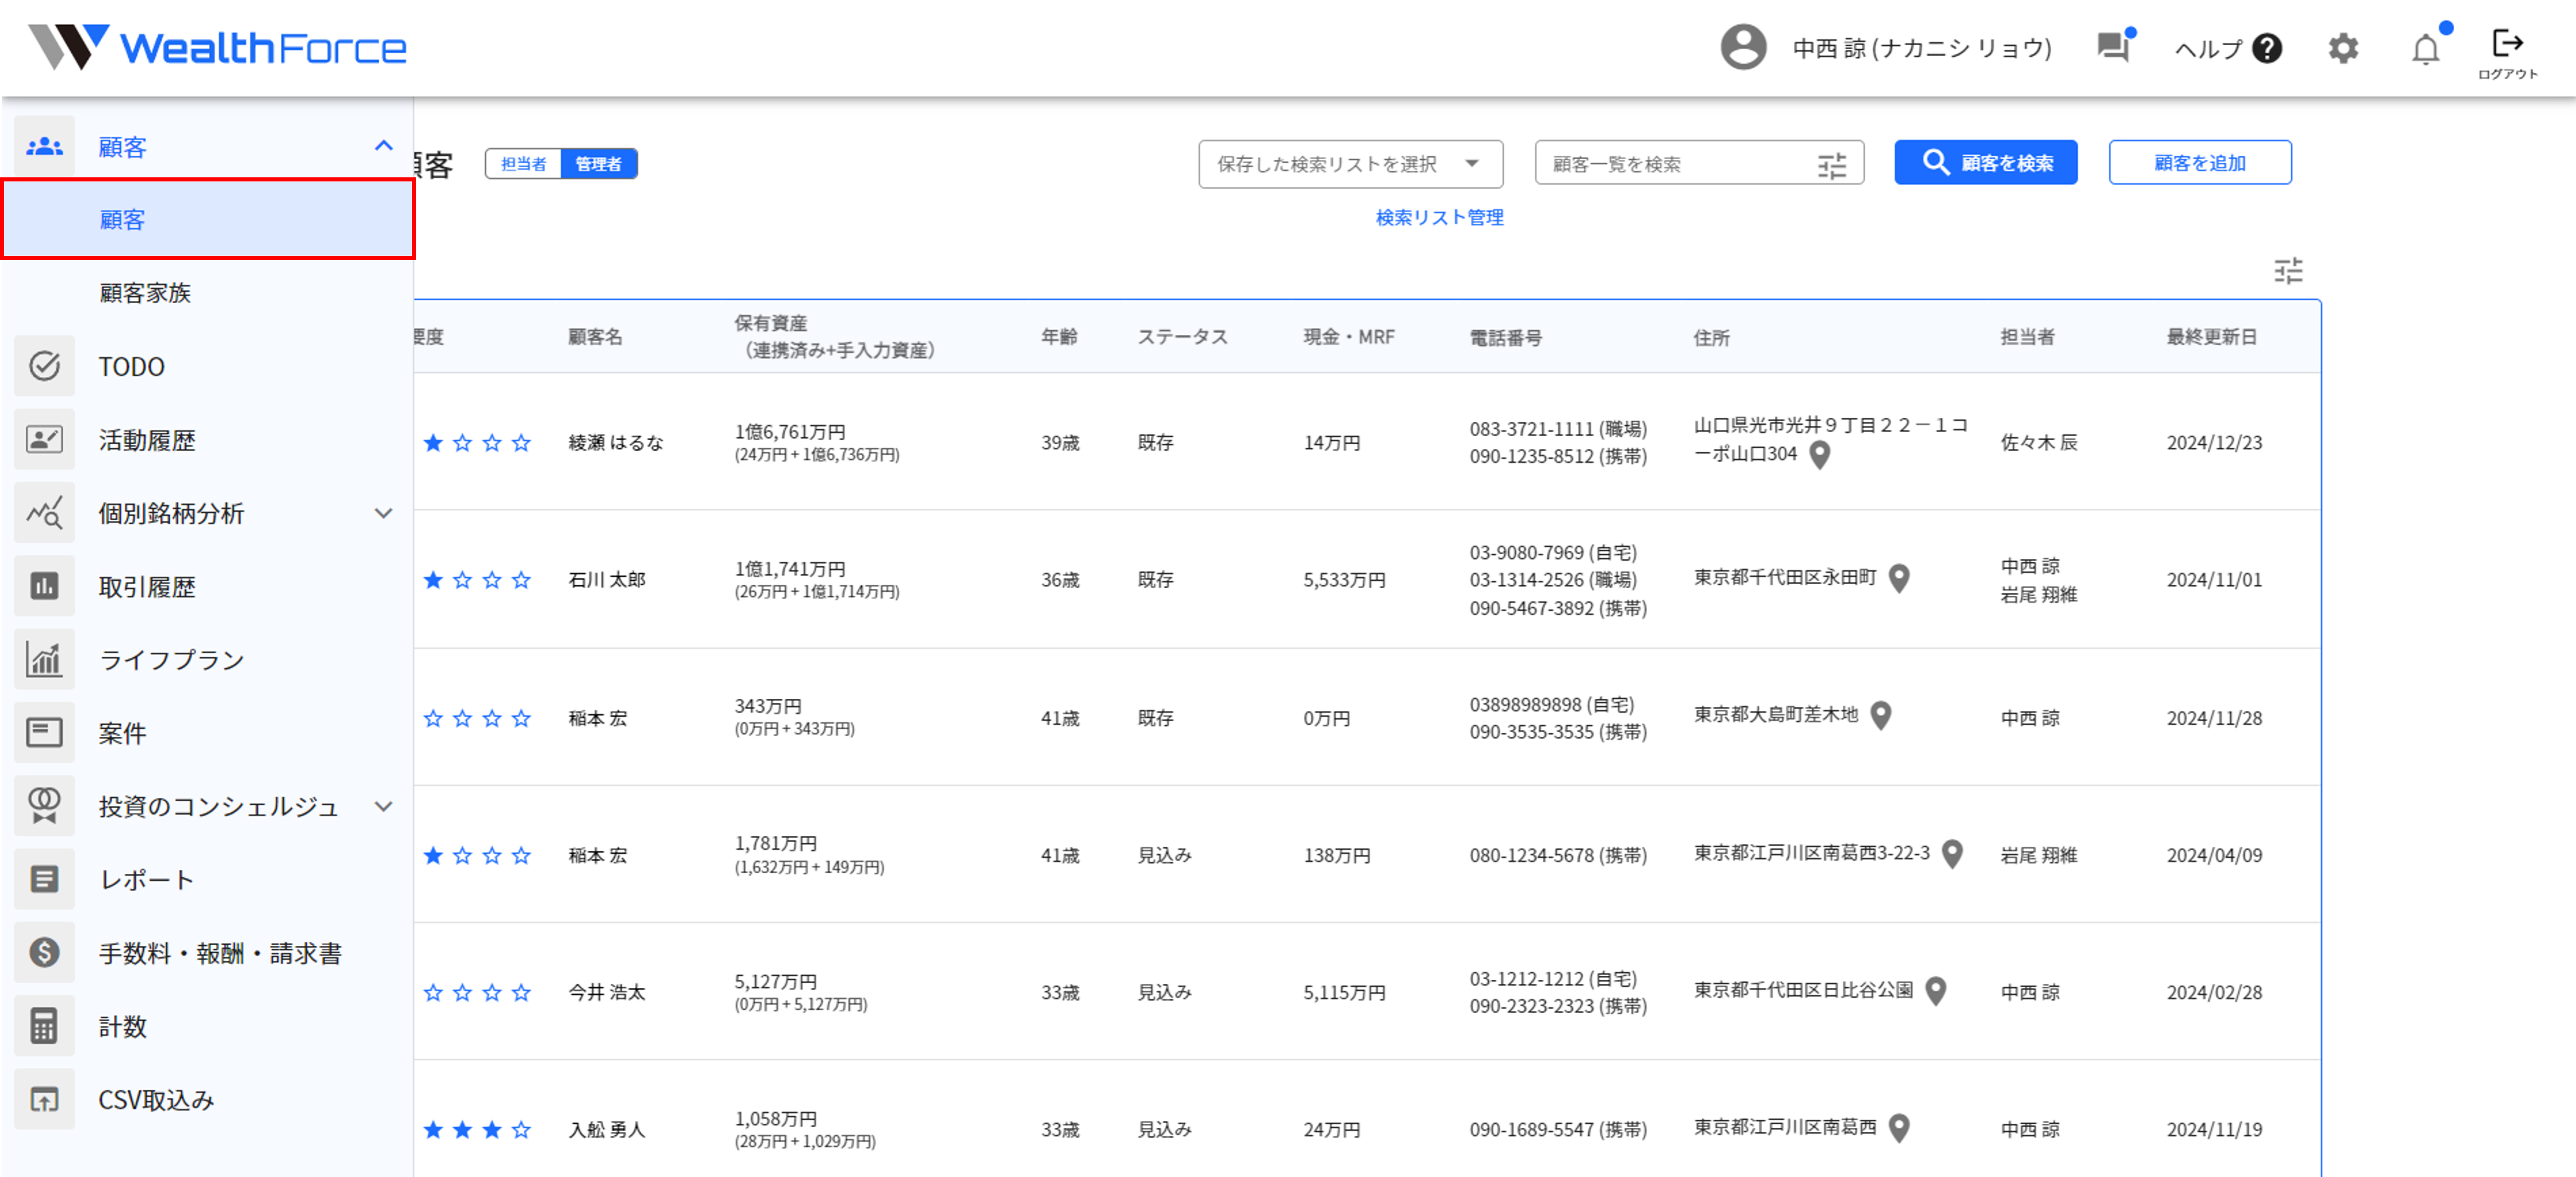This screenshot has height=1177, width=2576.
Task: Open the notifications bell icon
Action: (x=2425, y=48)
